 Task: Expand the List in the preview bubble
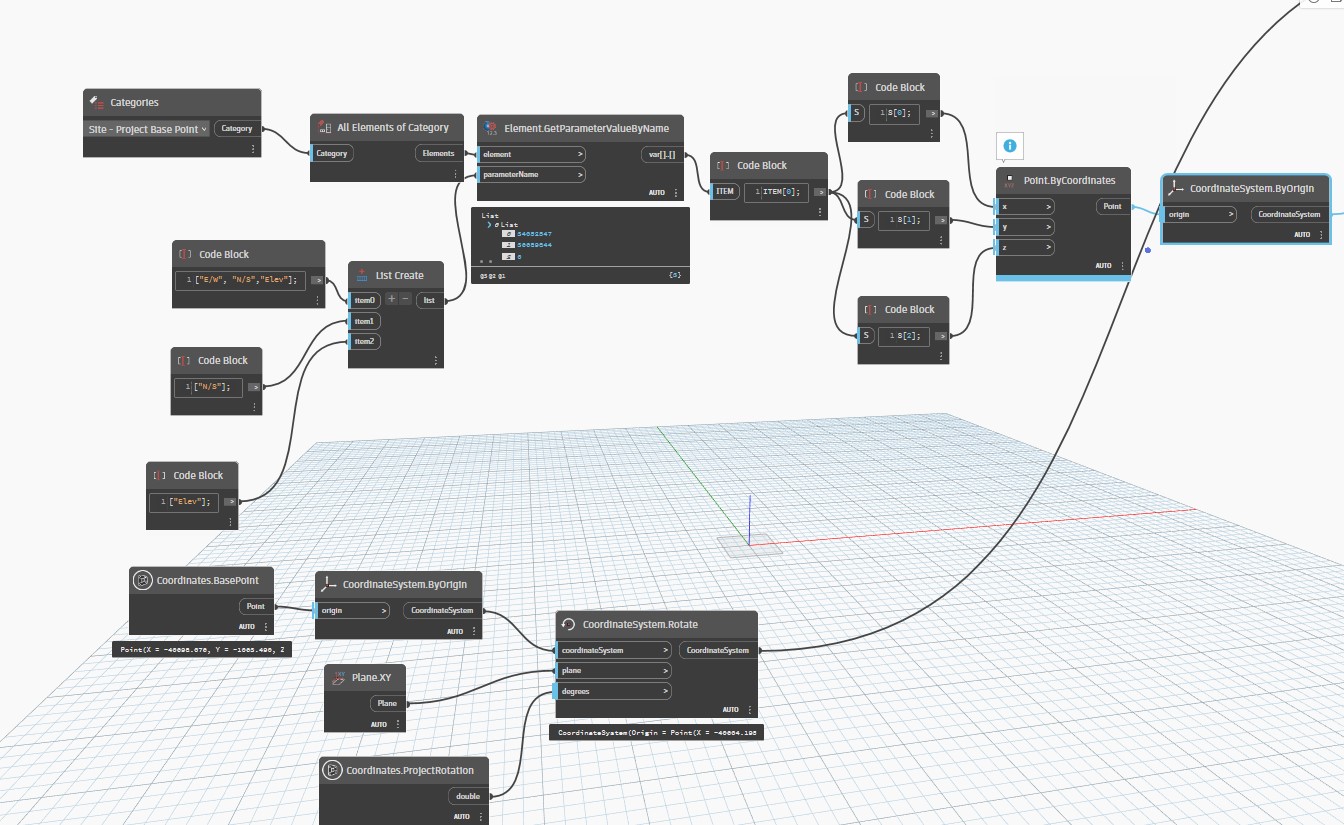[489, 225]
